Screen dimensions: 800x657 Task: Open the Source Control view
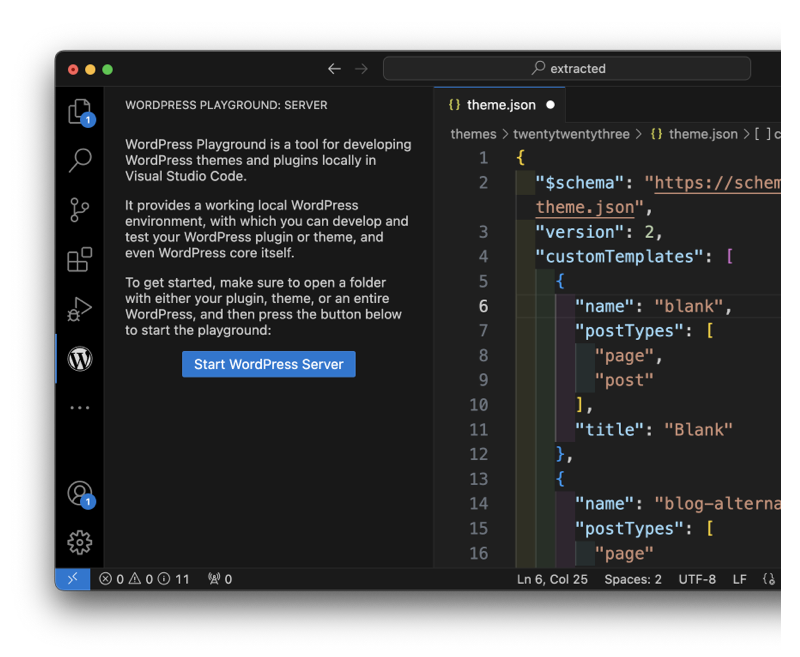pyautogui.click(x=80, y=210)
